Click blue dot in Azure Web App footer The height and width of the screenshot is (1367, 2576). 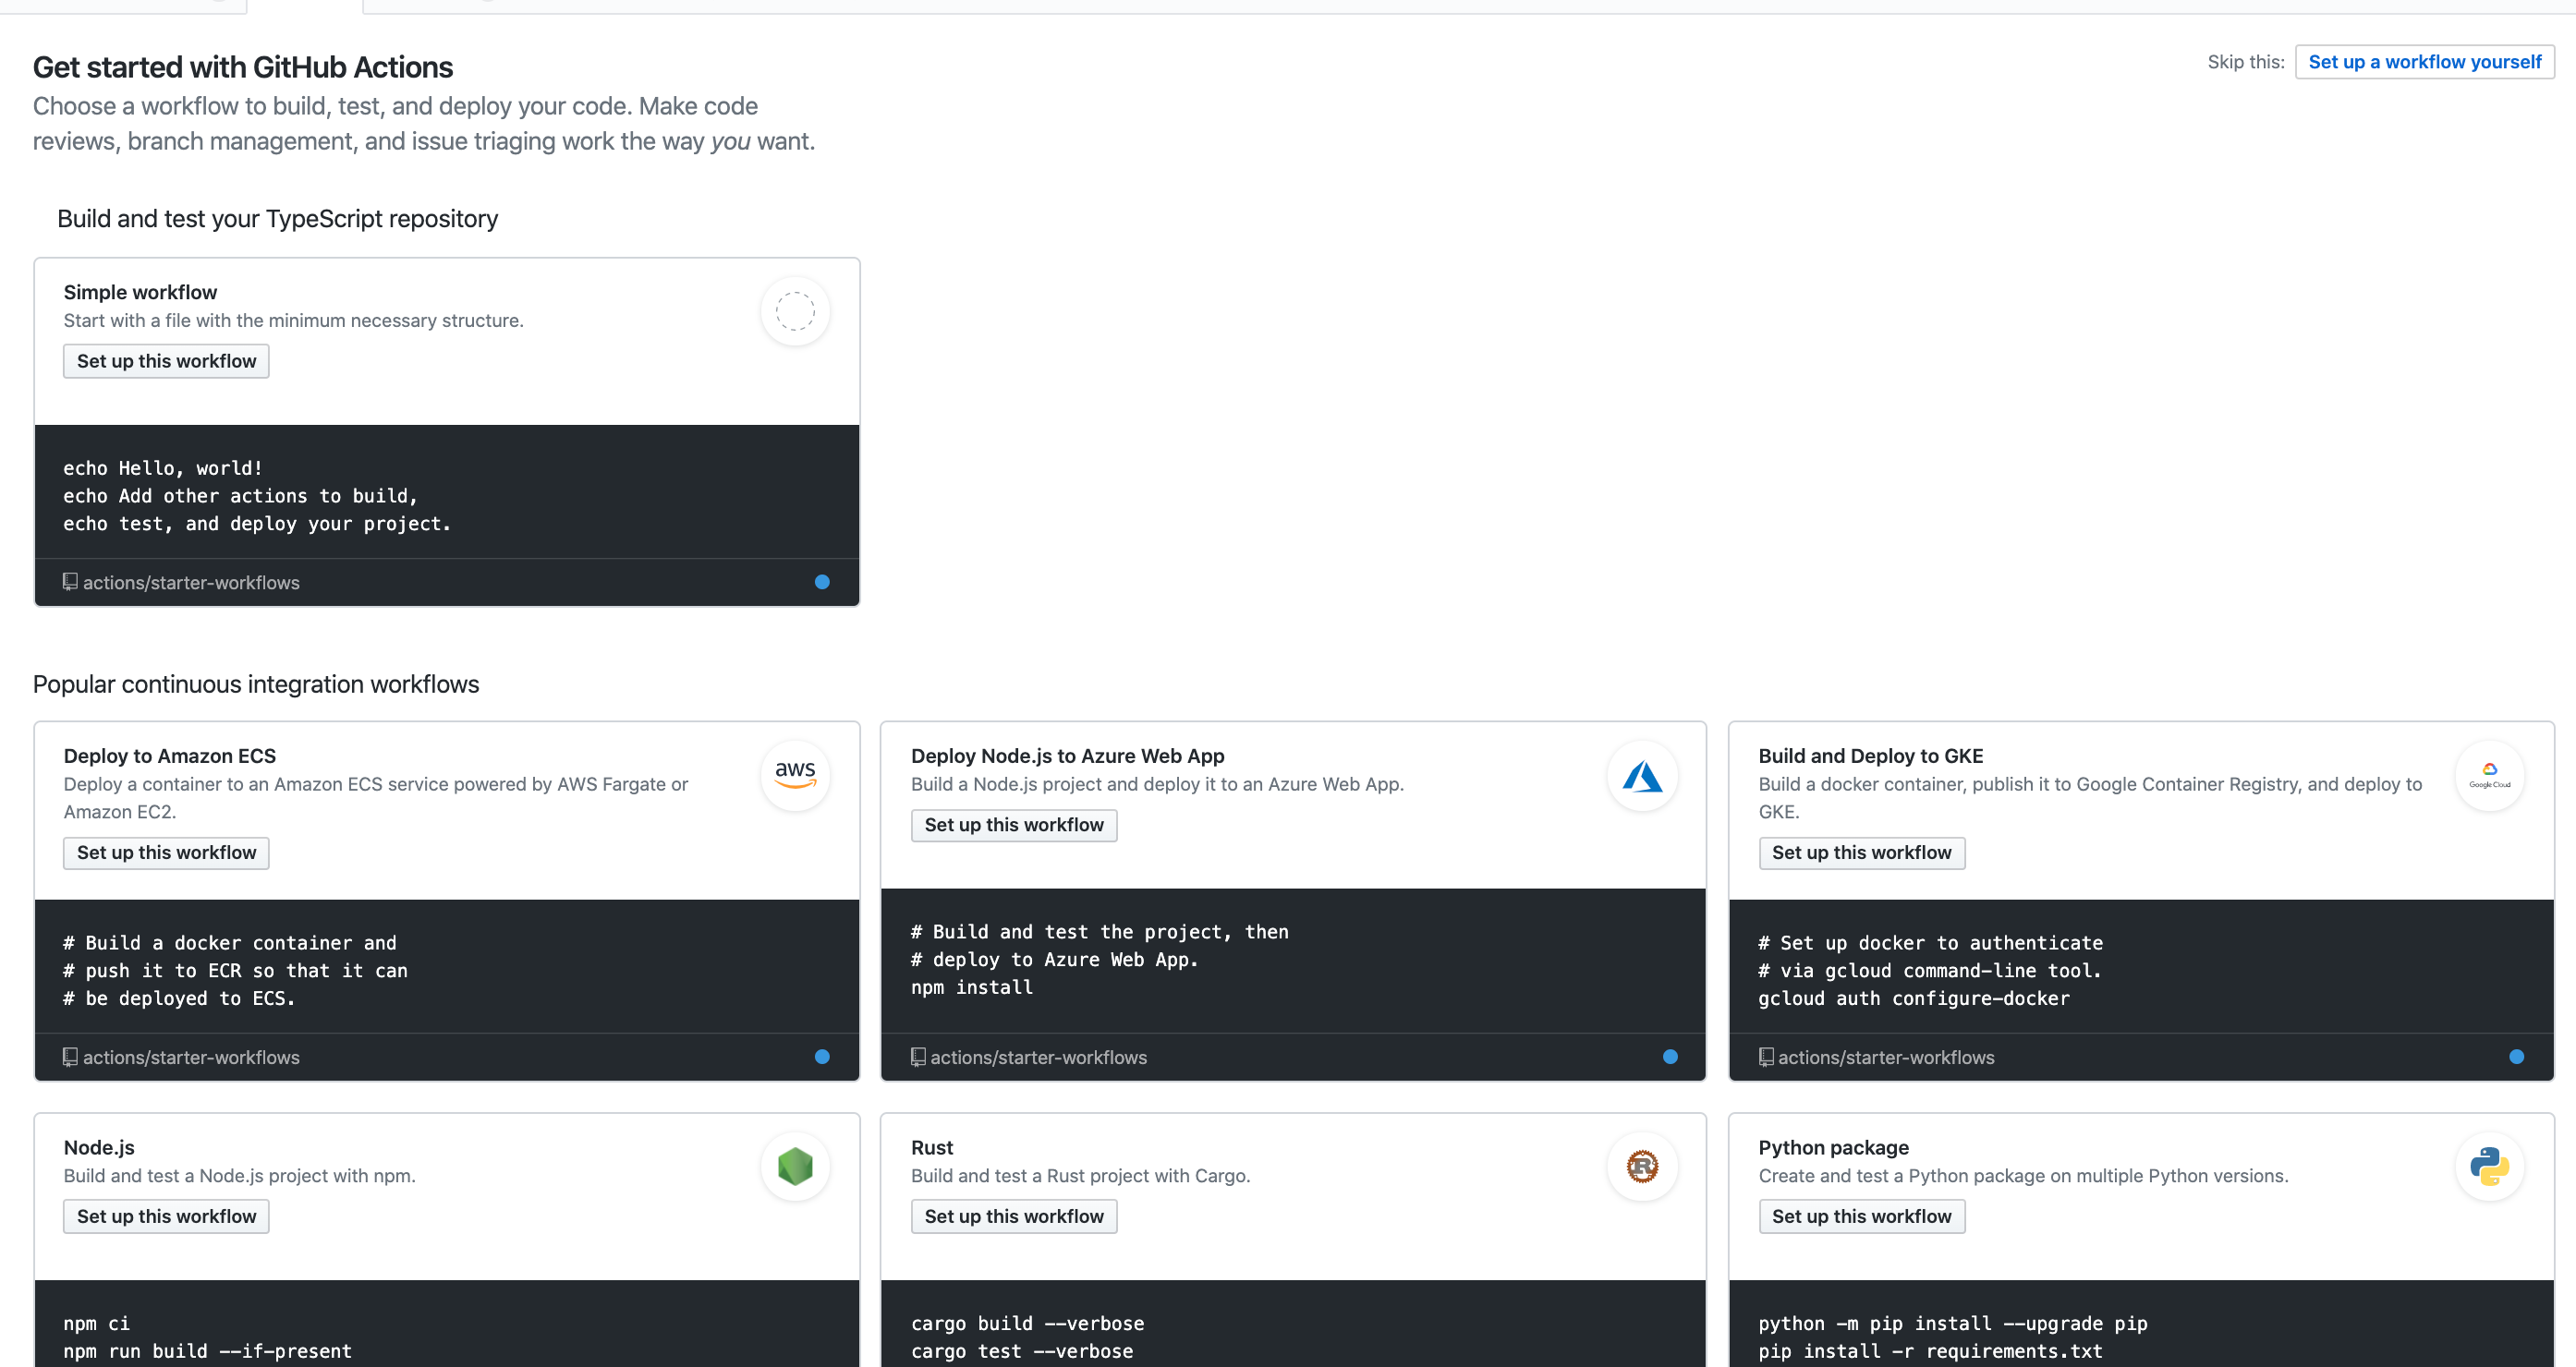[1670, 1057]
